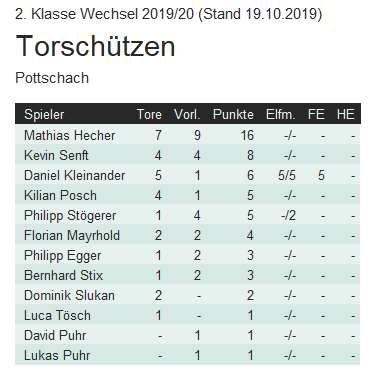Viewport: 375px width, 372px height.
Task: Click the FE column header
Action: [316, 114]
